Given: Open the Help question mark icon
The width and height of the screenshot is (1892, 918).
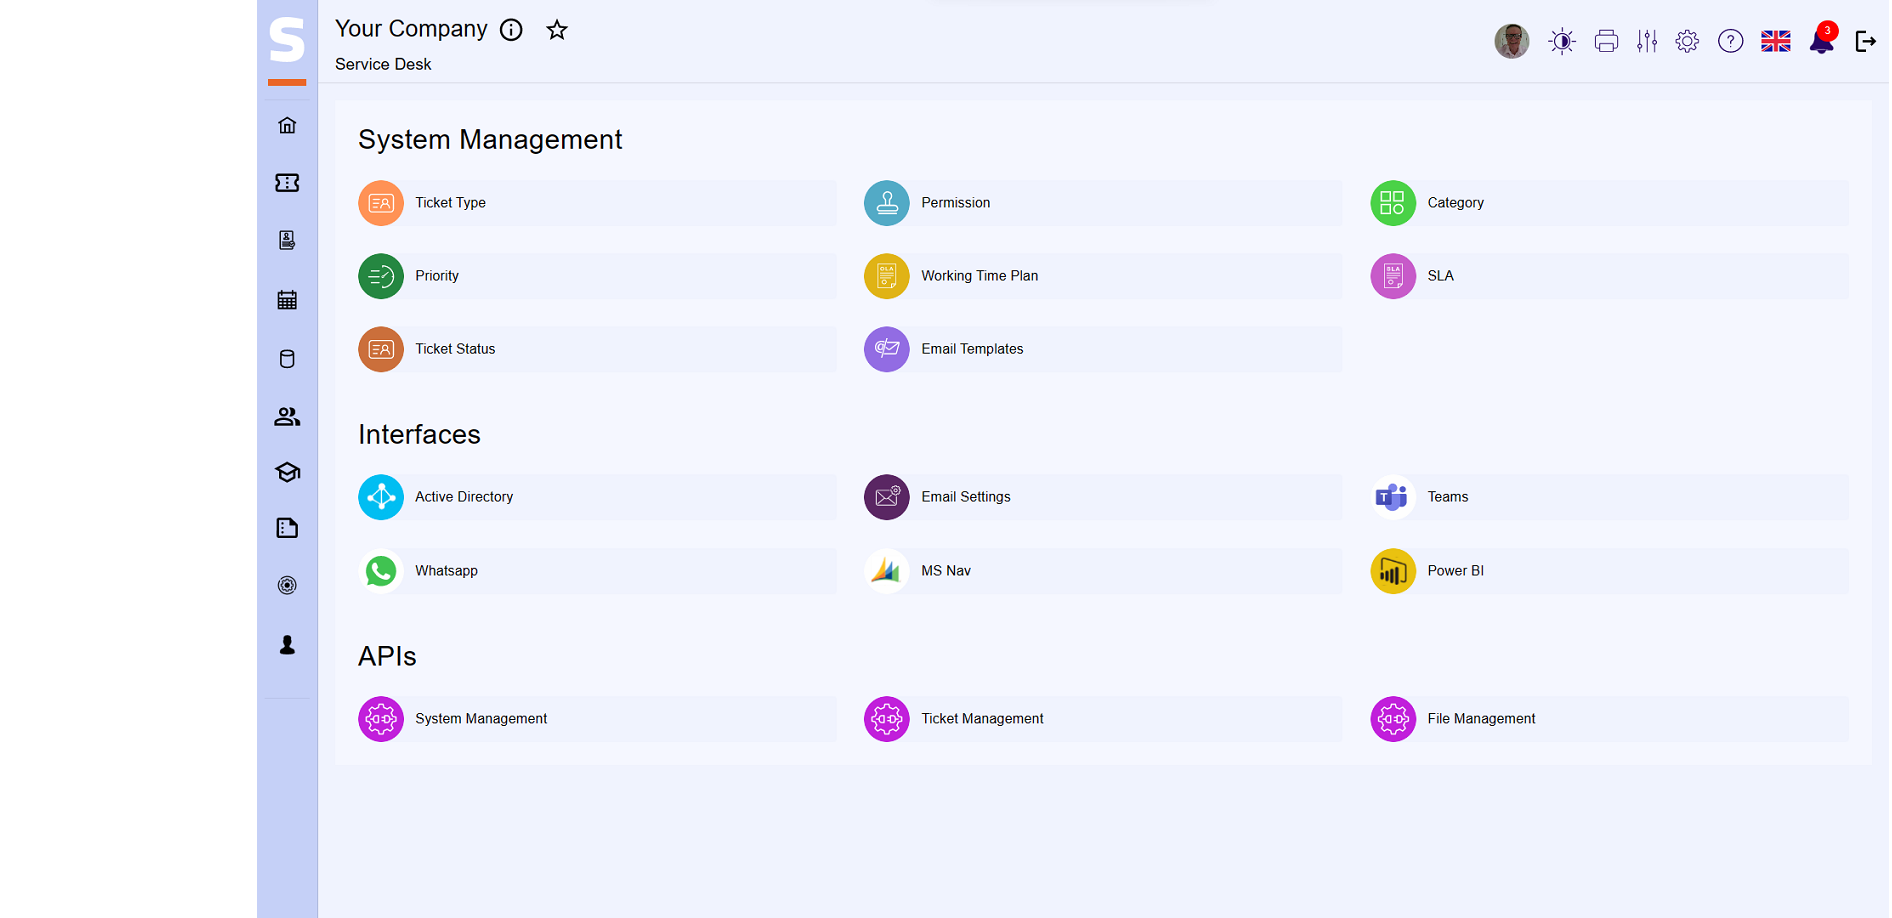Looking at the screenshot, I should coord(1731,41).
